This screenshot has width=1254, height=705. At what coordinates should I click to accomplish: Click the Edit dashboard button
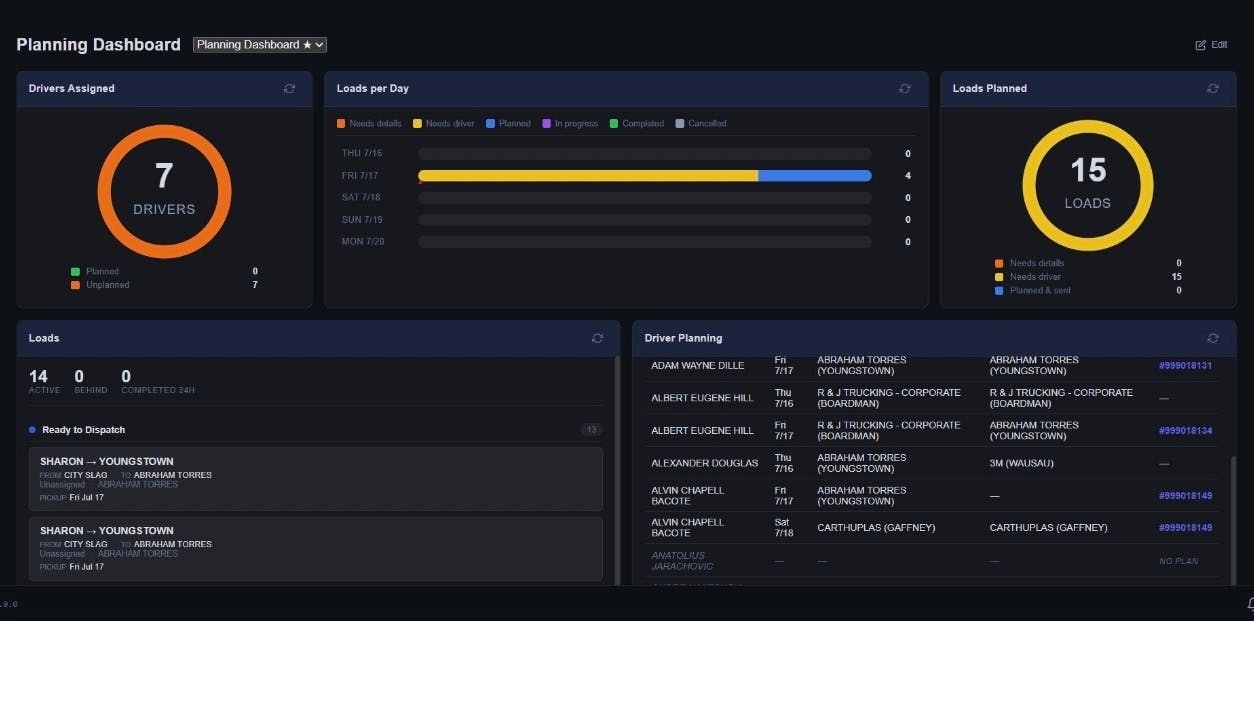point(1211,45)
